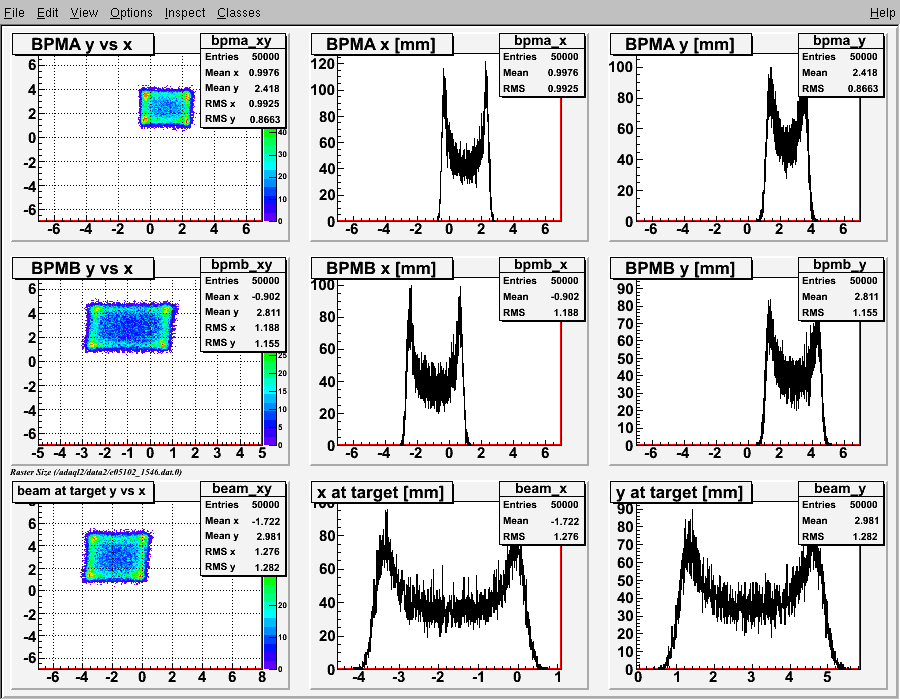Image resolution: width=900 pixels, height=700 pixels.
Task: Click the bpma_x stats box header
Action: point(542,41)
